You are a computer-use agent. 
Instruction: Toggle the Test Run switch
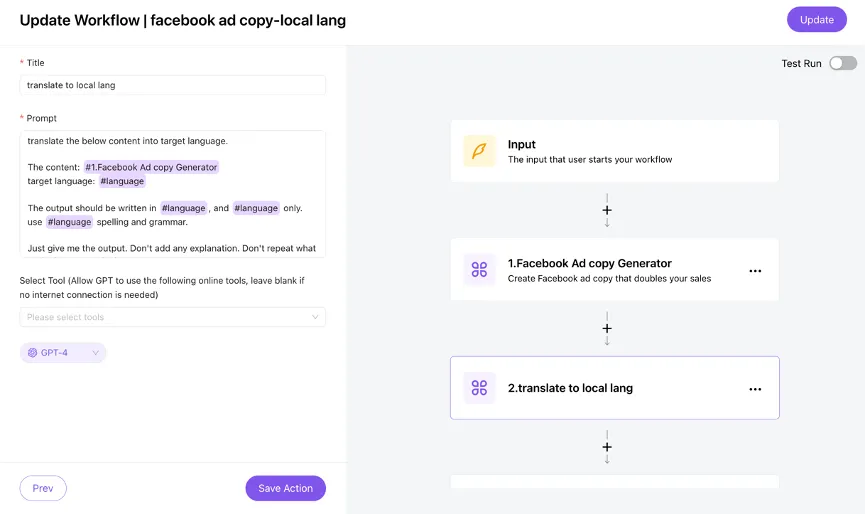pyautogui.click(x=842, y=63)
